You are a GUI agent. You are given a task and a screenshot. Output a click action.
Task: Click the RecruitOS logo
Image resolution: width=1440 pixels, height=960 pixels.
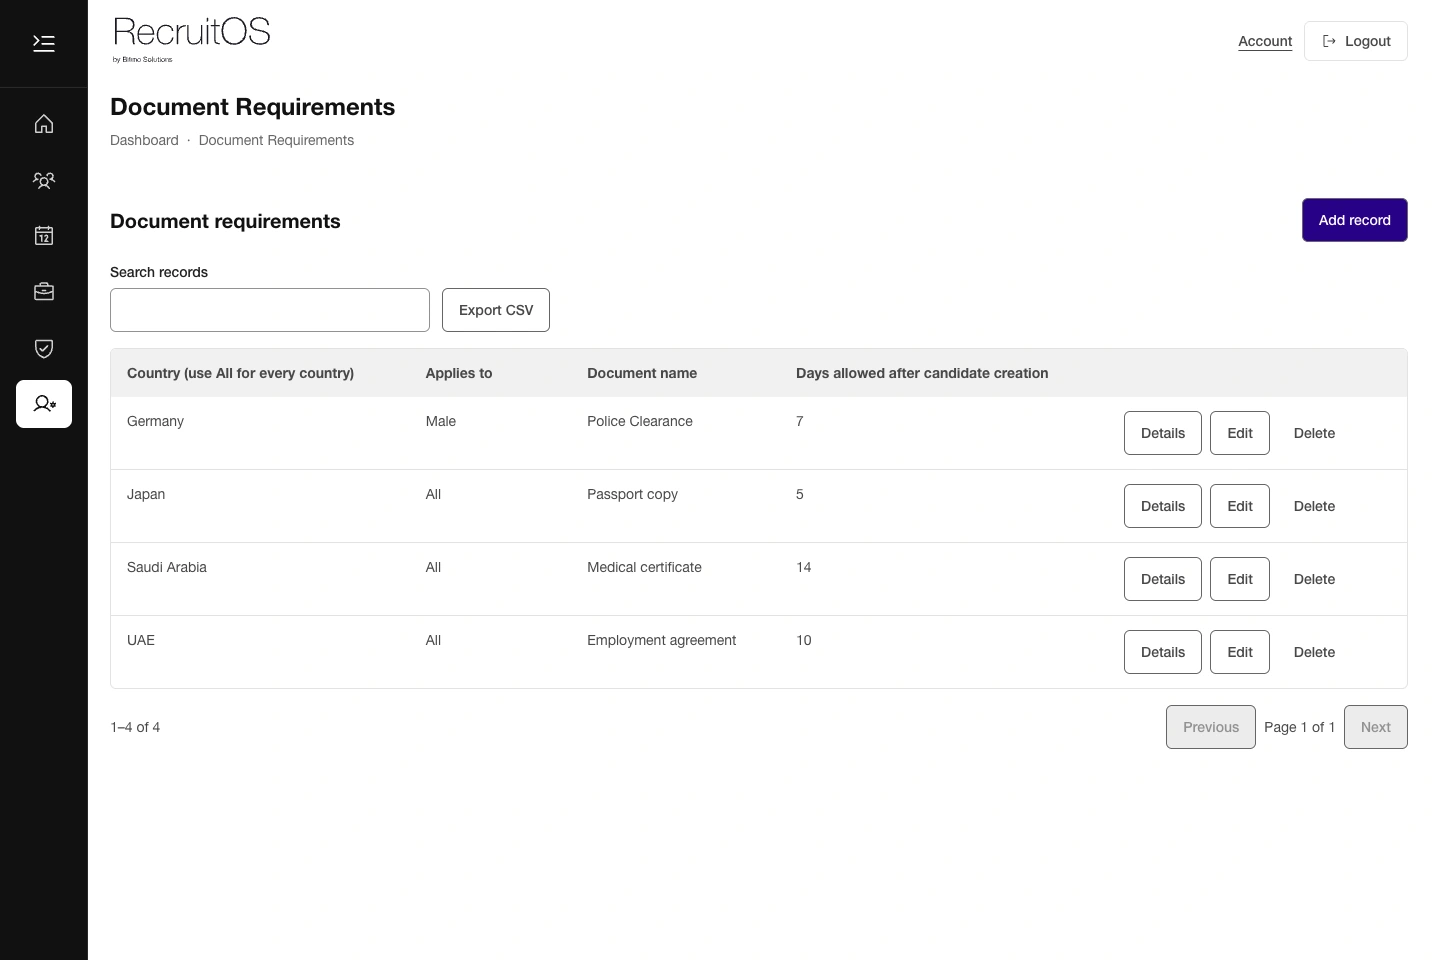coord(191,39)
